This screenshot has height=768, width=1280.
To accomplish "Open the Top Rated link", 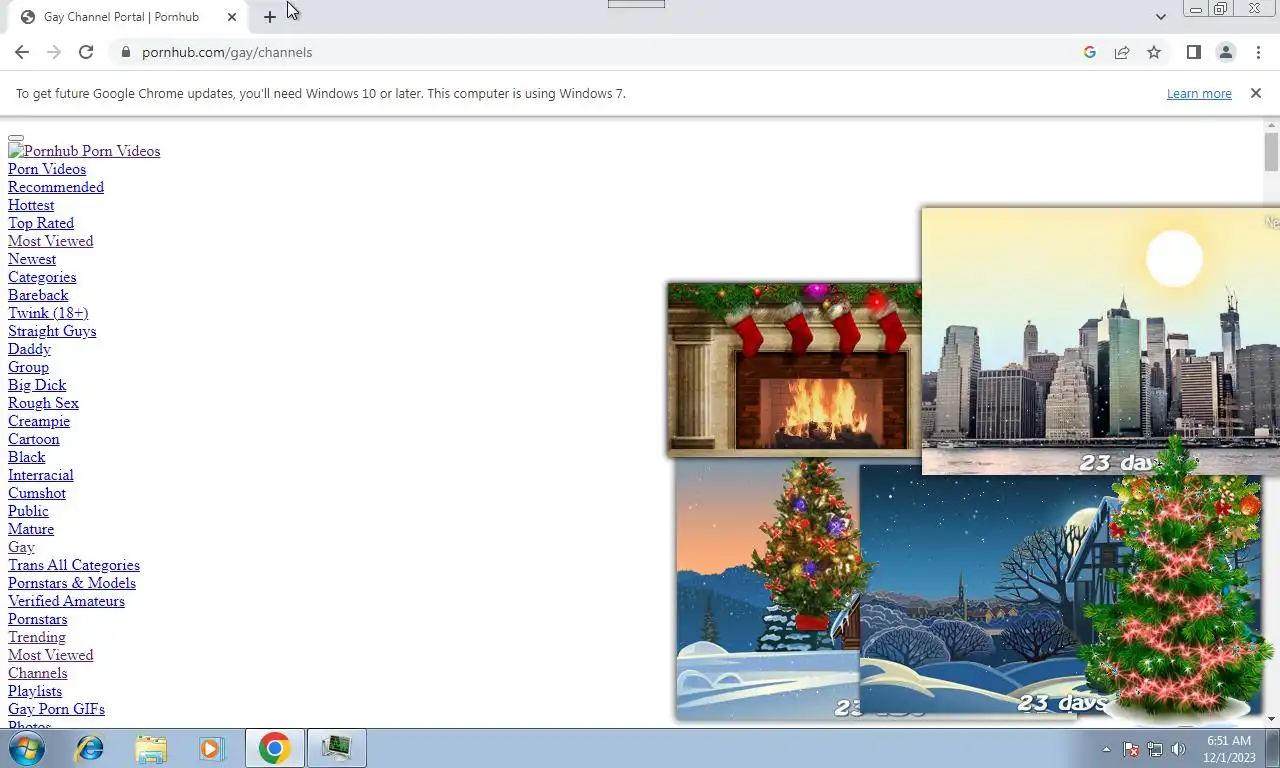I will (41, 223).
